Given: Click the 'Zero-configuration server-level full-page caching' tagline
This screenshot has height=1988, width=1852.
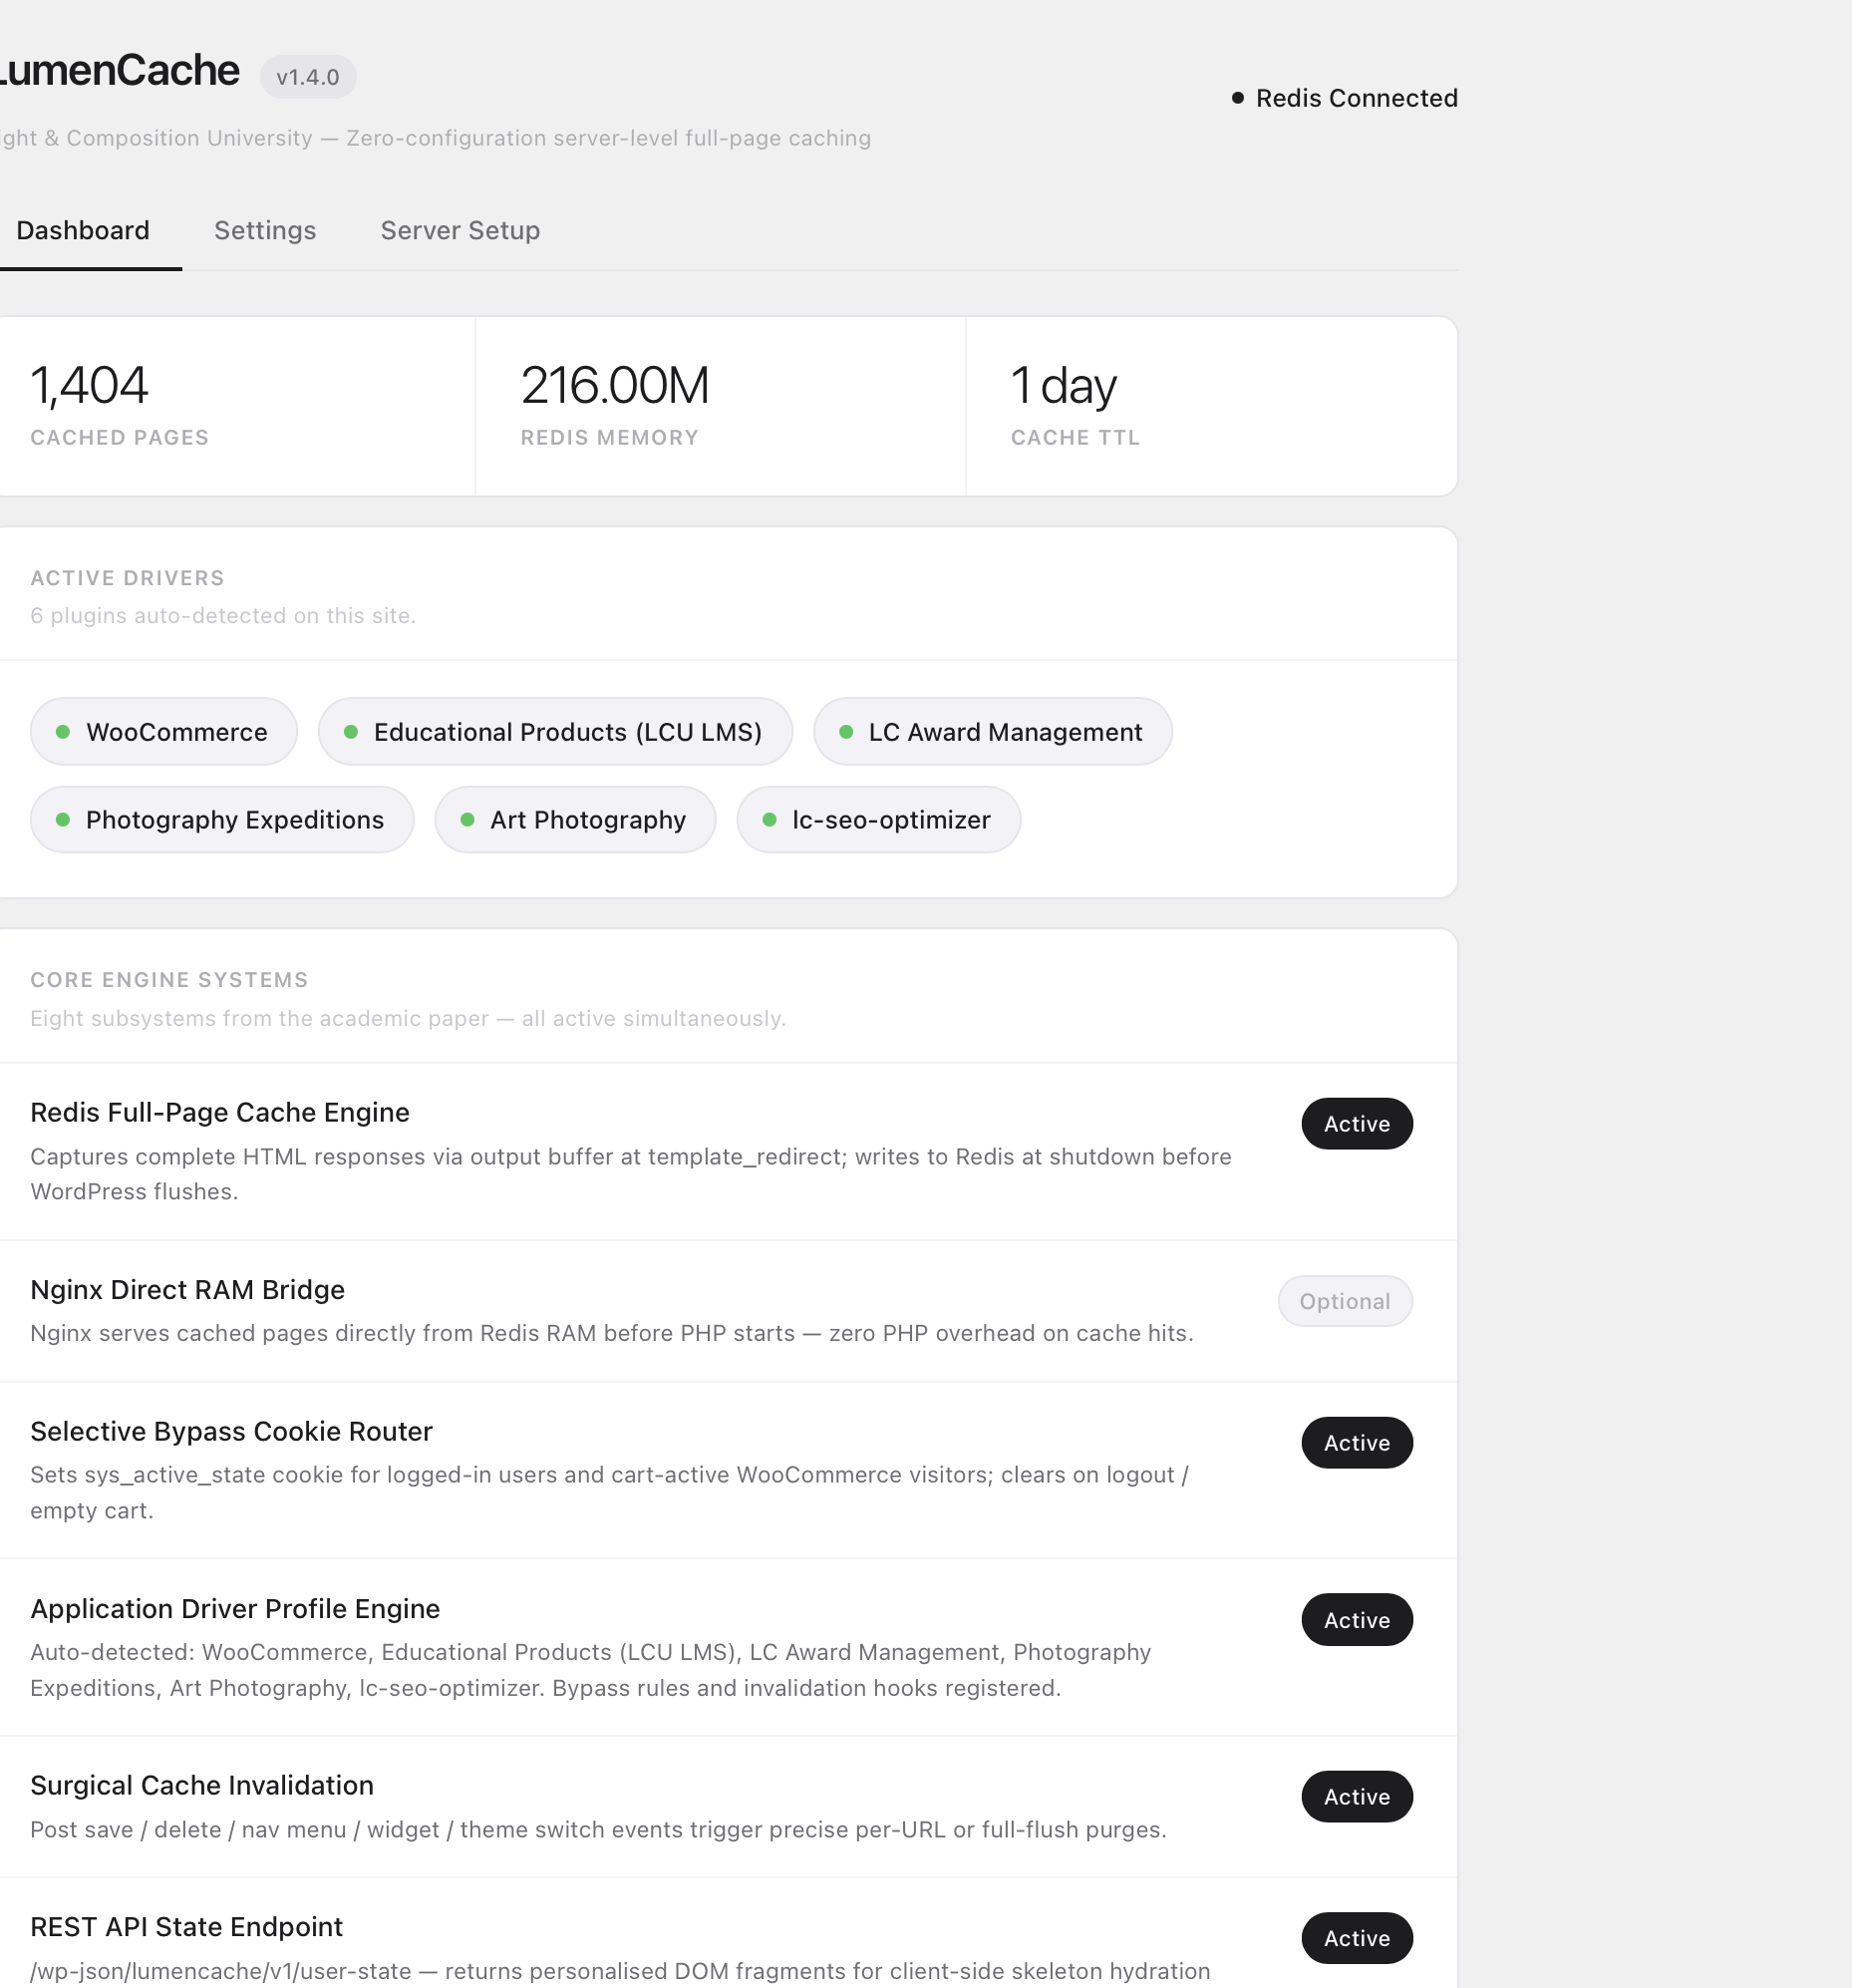Looking at the screenshot, I should coord(609,138).
